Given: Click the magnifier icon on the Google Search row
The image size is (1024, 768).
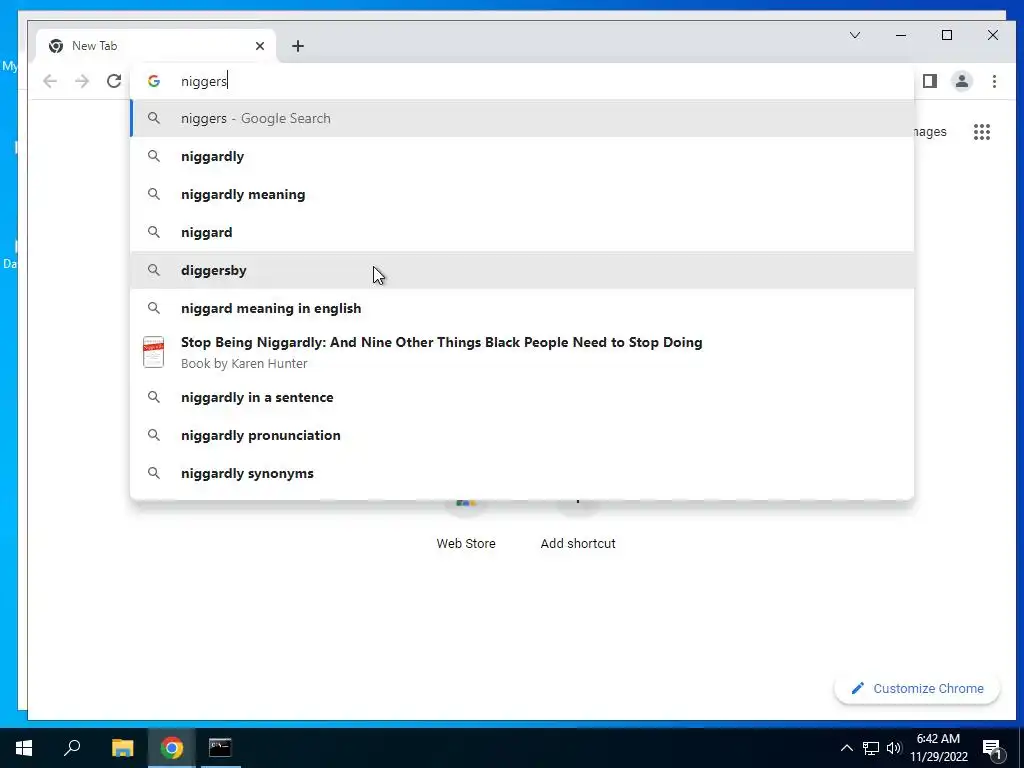Looking at the screenshot, I should tap(153, 118).
